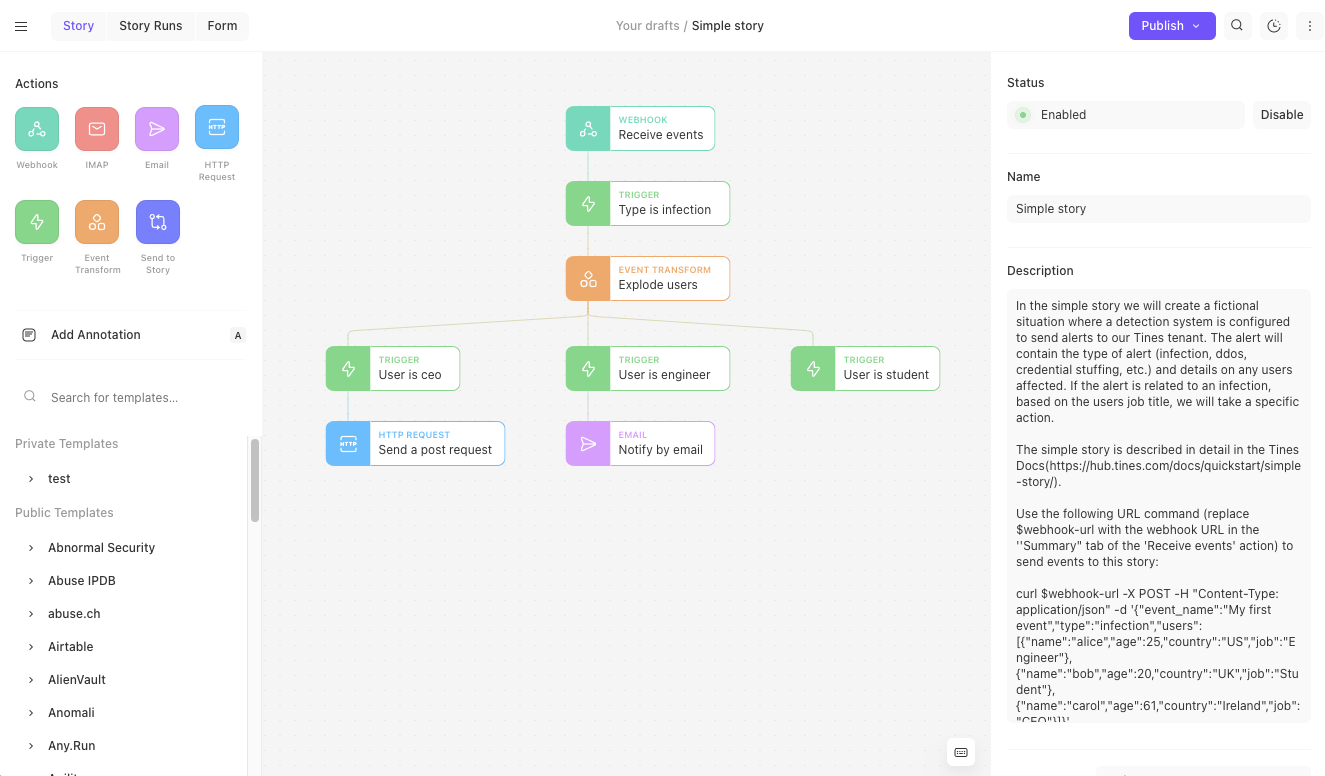Expand the Abnormal Security templates
This screenshot has height=776, width=1325.
(x=31, y=548)
